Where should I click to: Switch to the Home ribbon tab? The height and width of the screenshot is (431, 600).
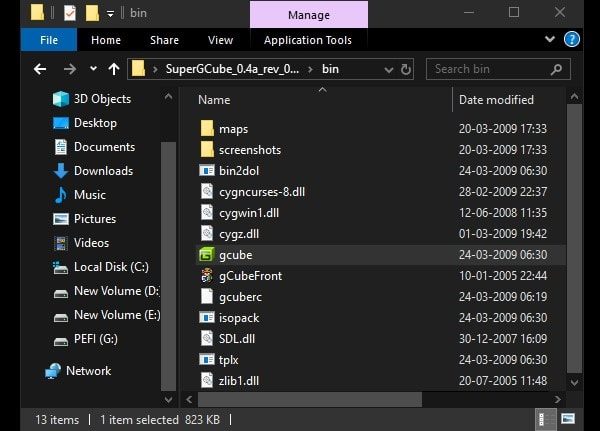tap(106, 40)
